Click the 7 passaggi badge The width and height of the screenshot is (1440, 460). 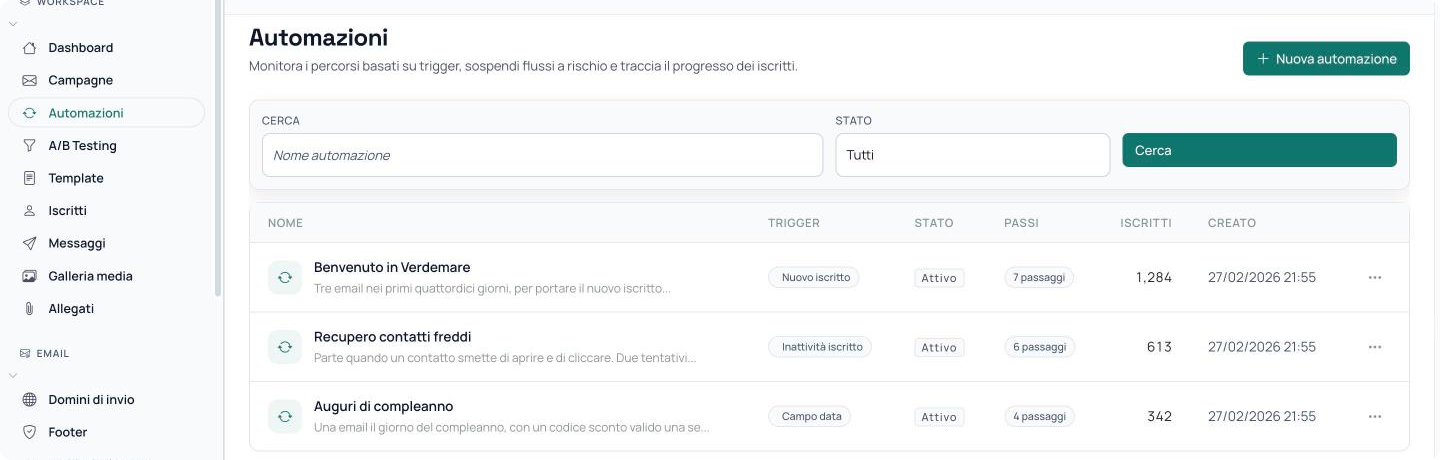click(1039, 277)
